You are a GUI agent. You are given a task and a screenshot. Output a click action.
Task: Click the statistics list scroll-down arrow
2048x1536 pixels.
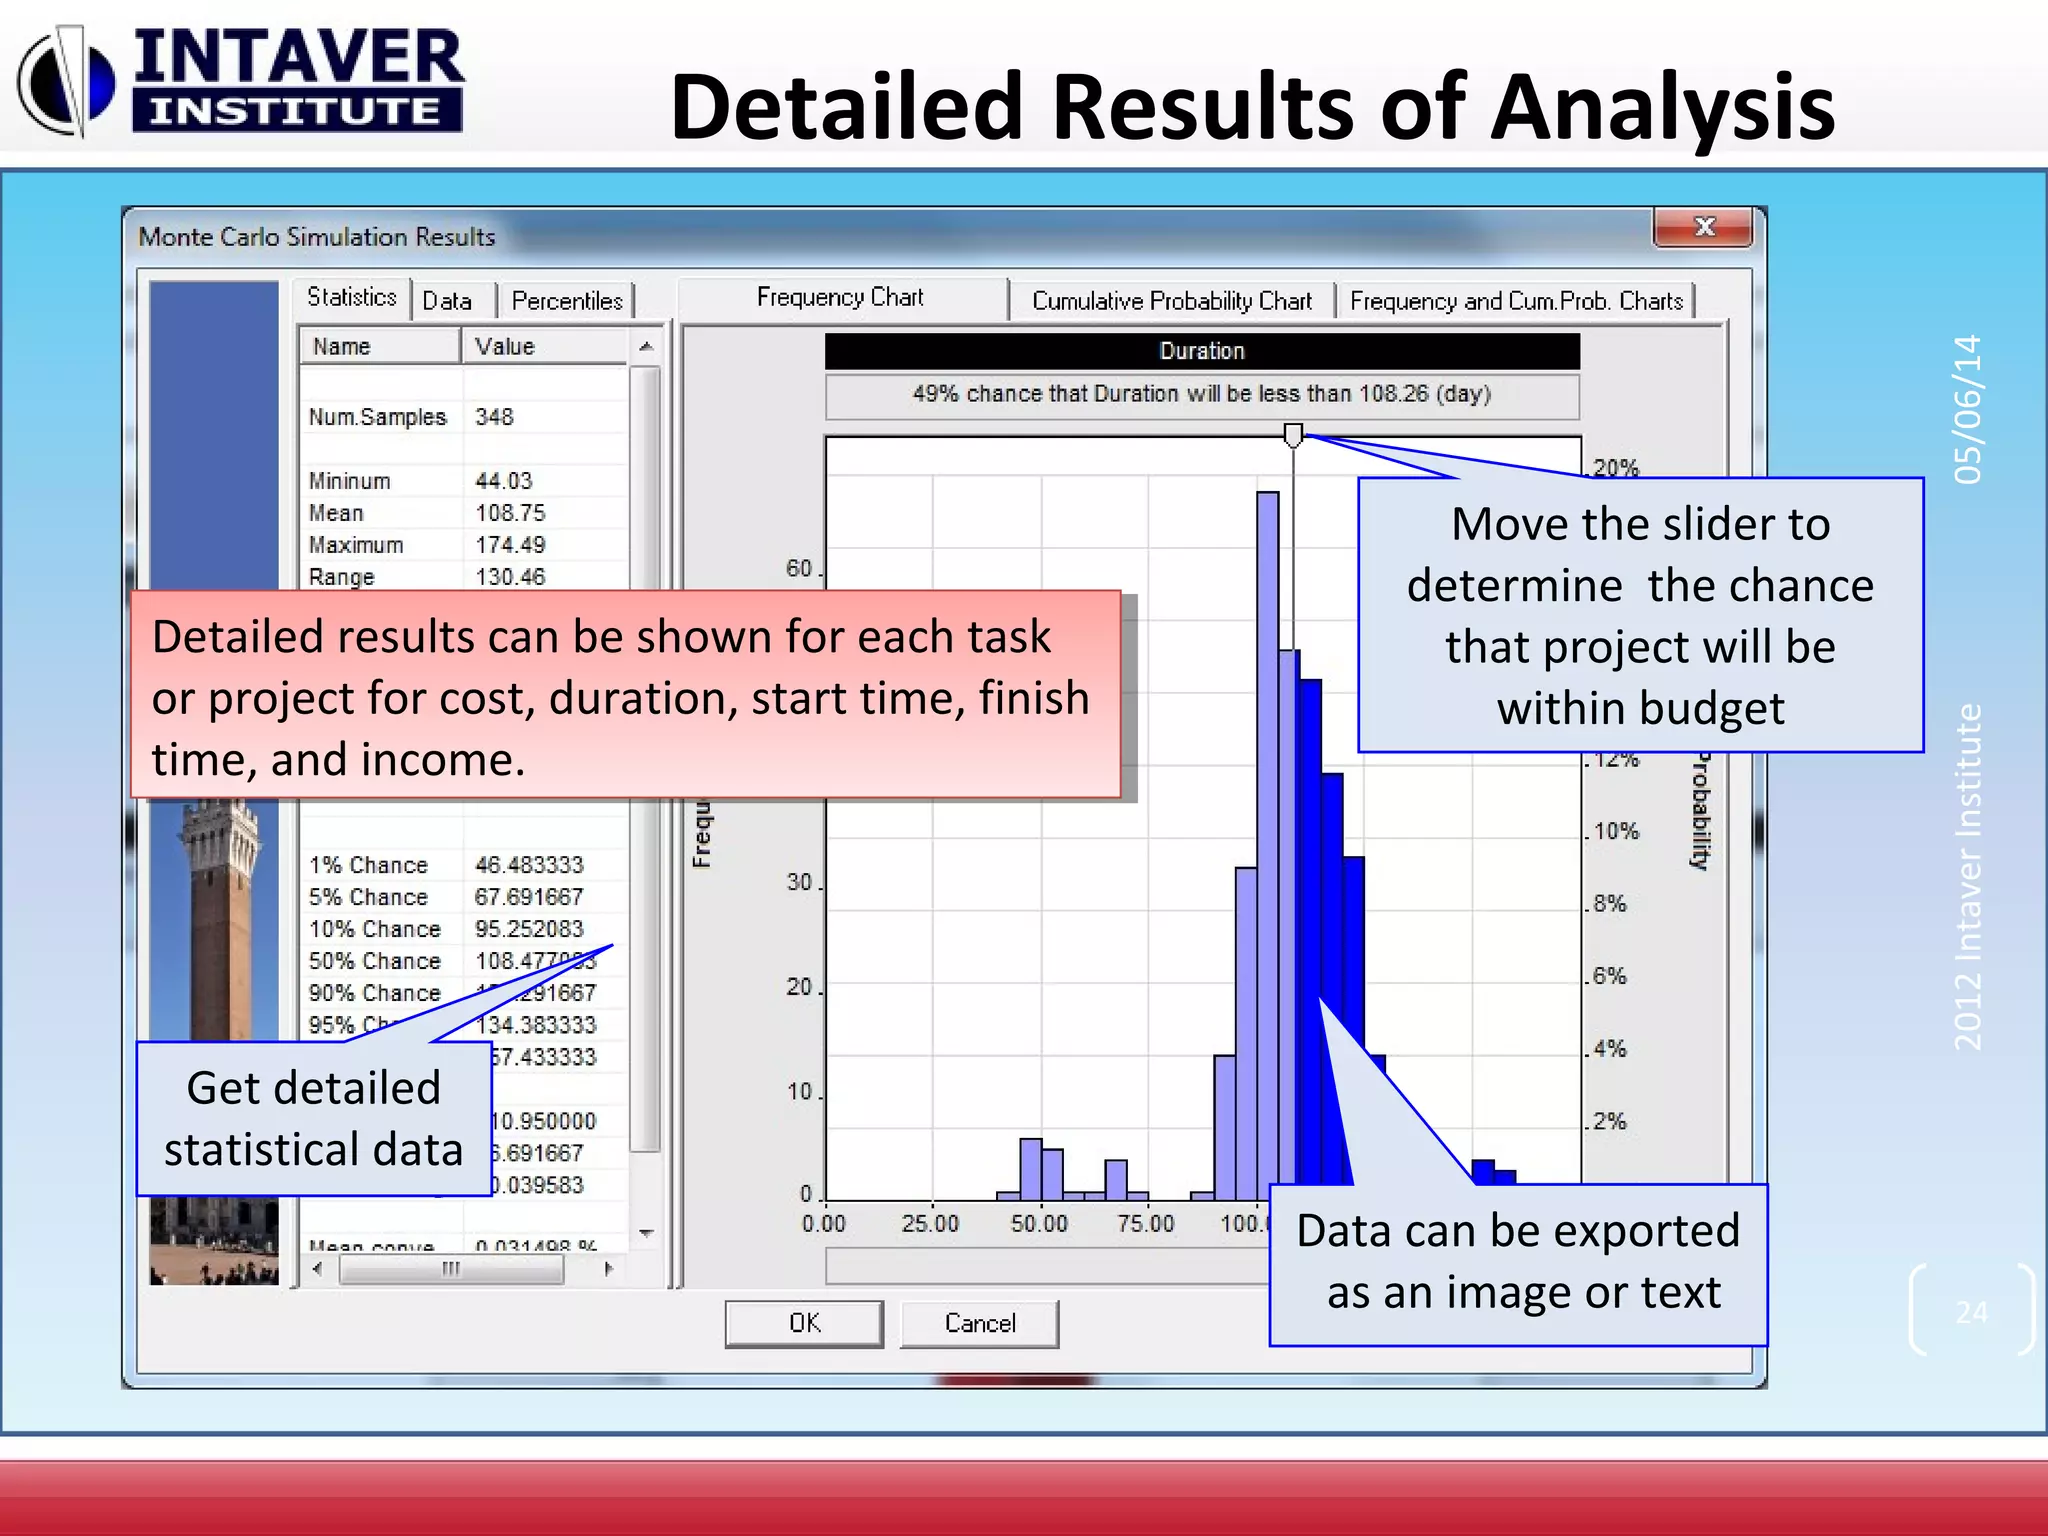point(646,1233)
